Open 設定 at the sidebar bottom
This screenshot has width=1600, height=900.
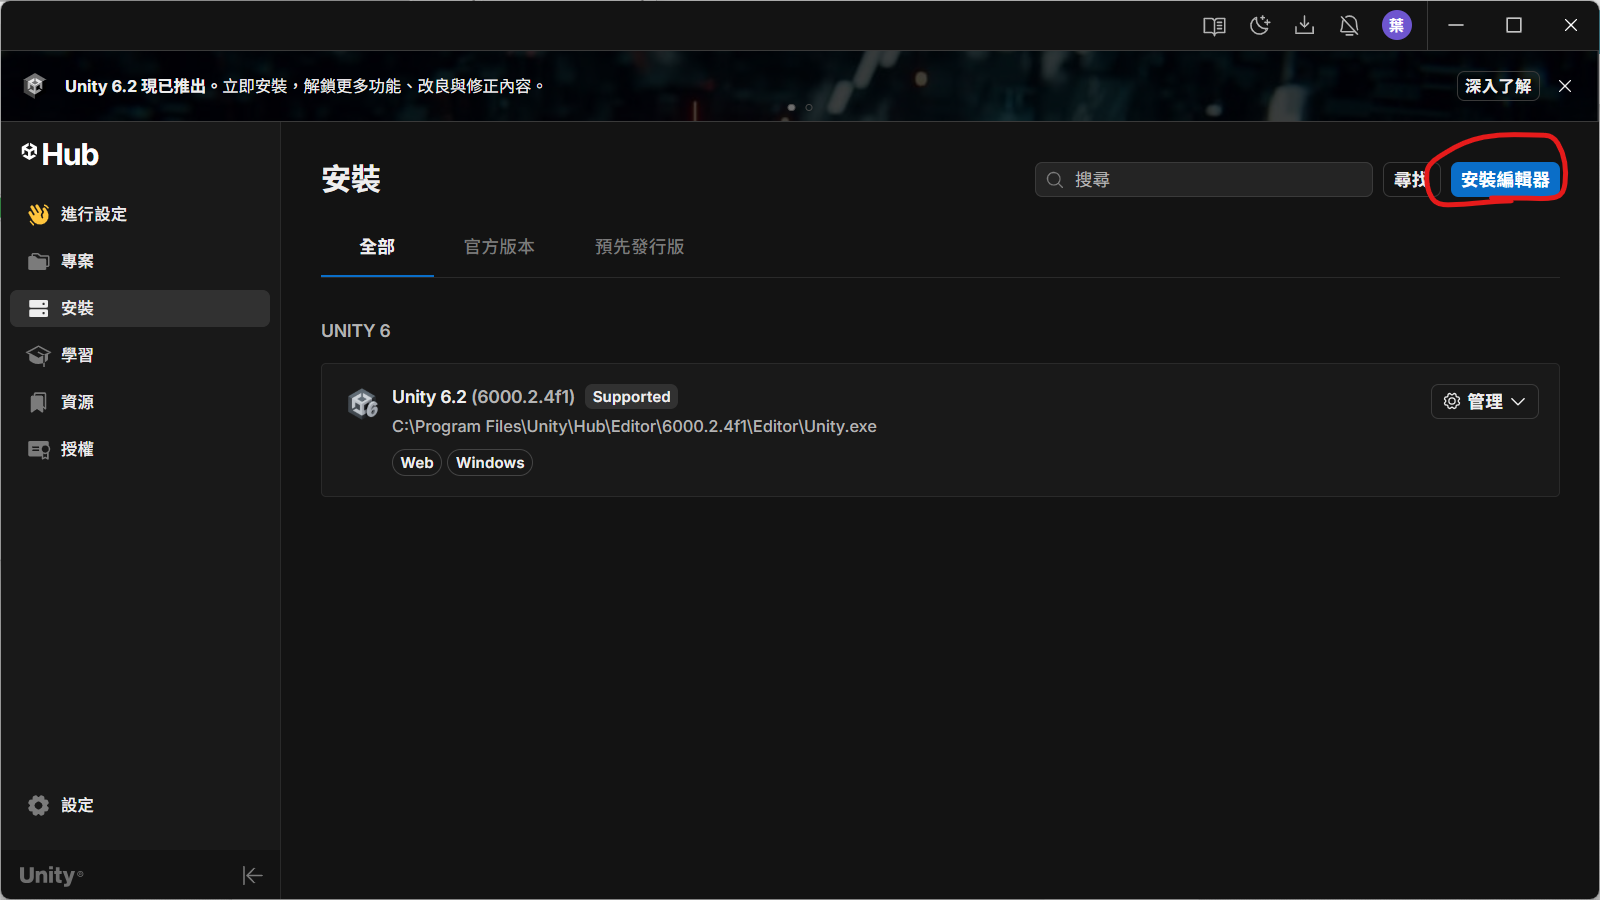point(140,805)
